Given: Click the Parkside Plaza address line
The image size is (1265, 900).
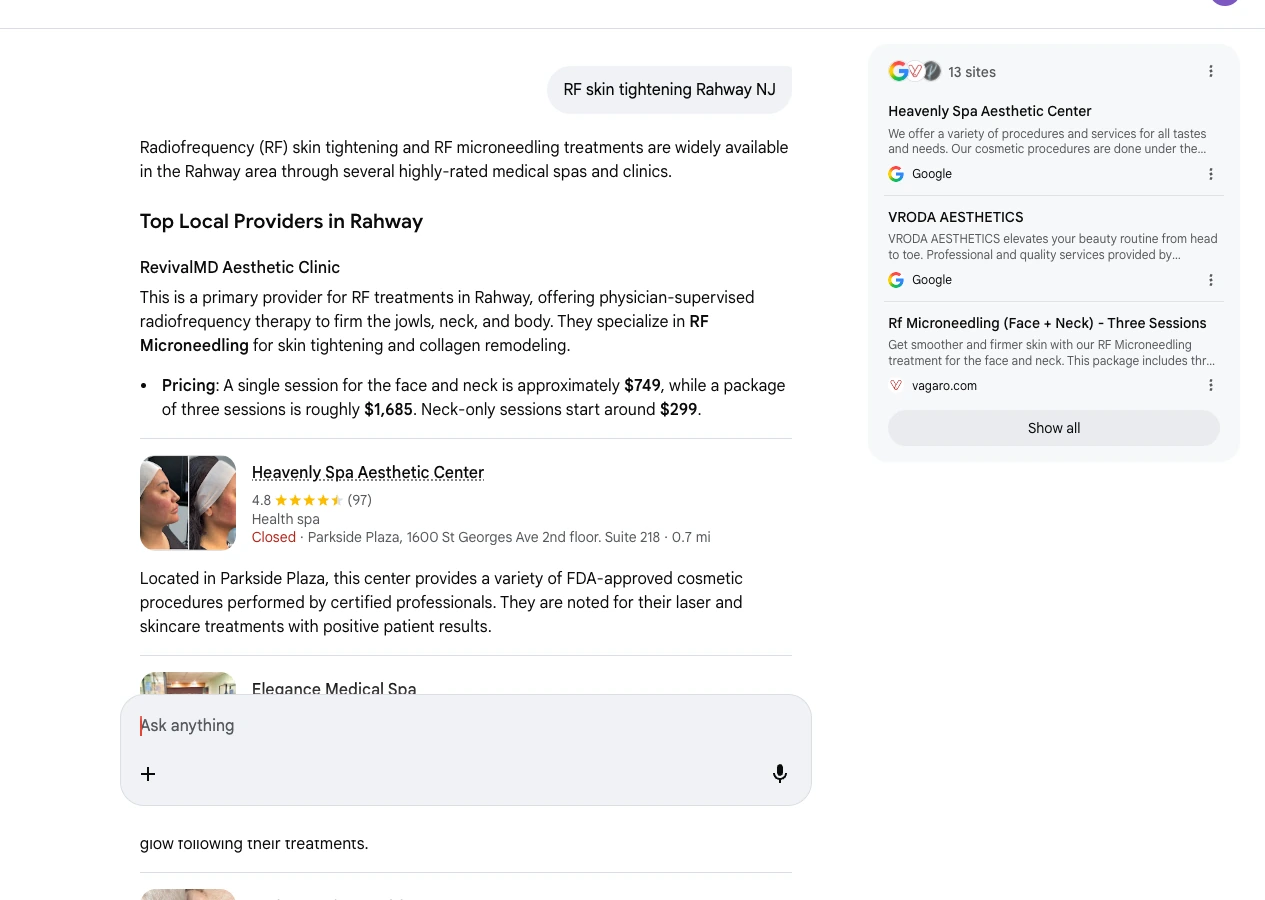Looking at the screenshot, I should pyautogui.click(x=509, y=537).
